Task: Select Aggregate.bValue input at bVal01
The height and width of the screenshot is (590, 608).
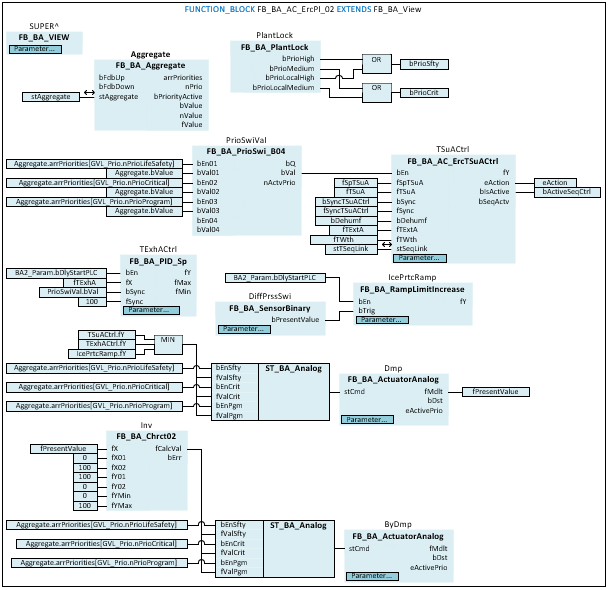Action: point(144,173)
